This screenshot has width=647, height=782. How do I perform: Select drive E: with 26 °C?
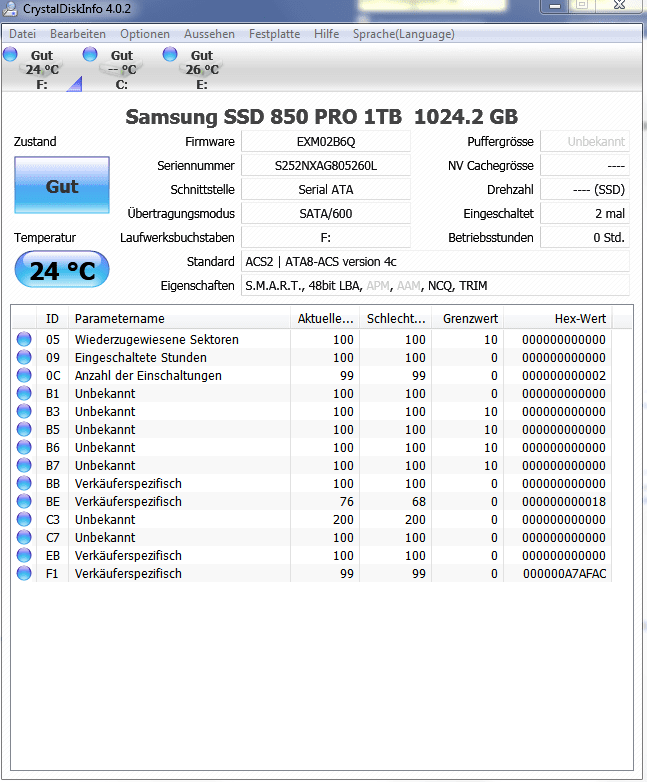coord(201,70)
